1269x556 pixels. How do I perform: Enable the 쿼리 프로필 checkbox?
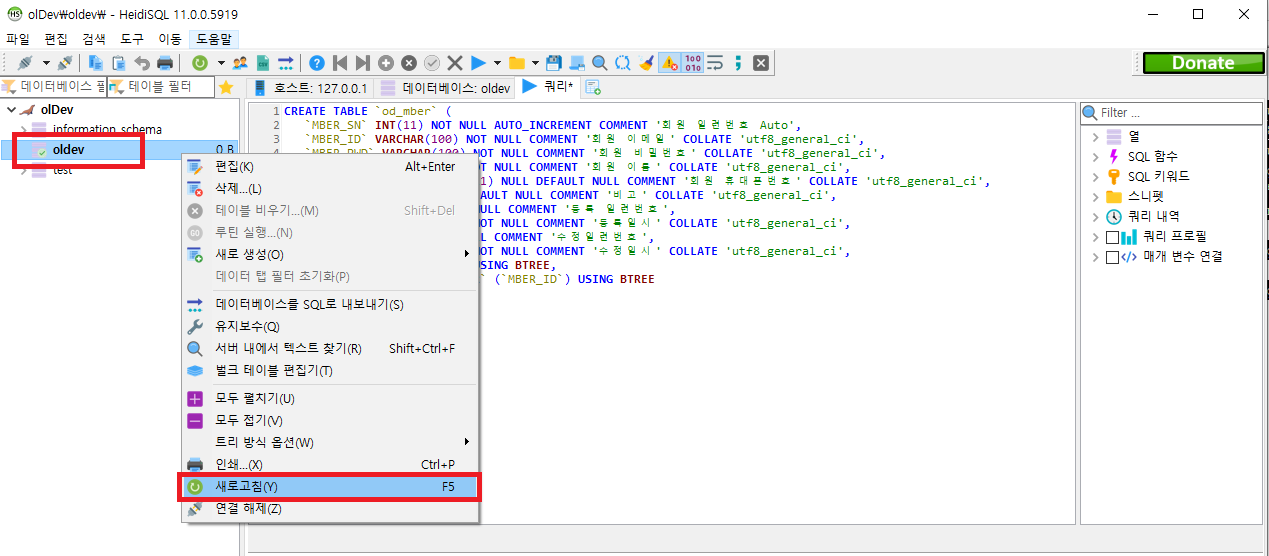(1112, 237)
